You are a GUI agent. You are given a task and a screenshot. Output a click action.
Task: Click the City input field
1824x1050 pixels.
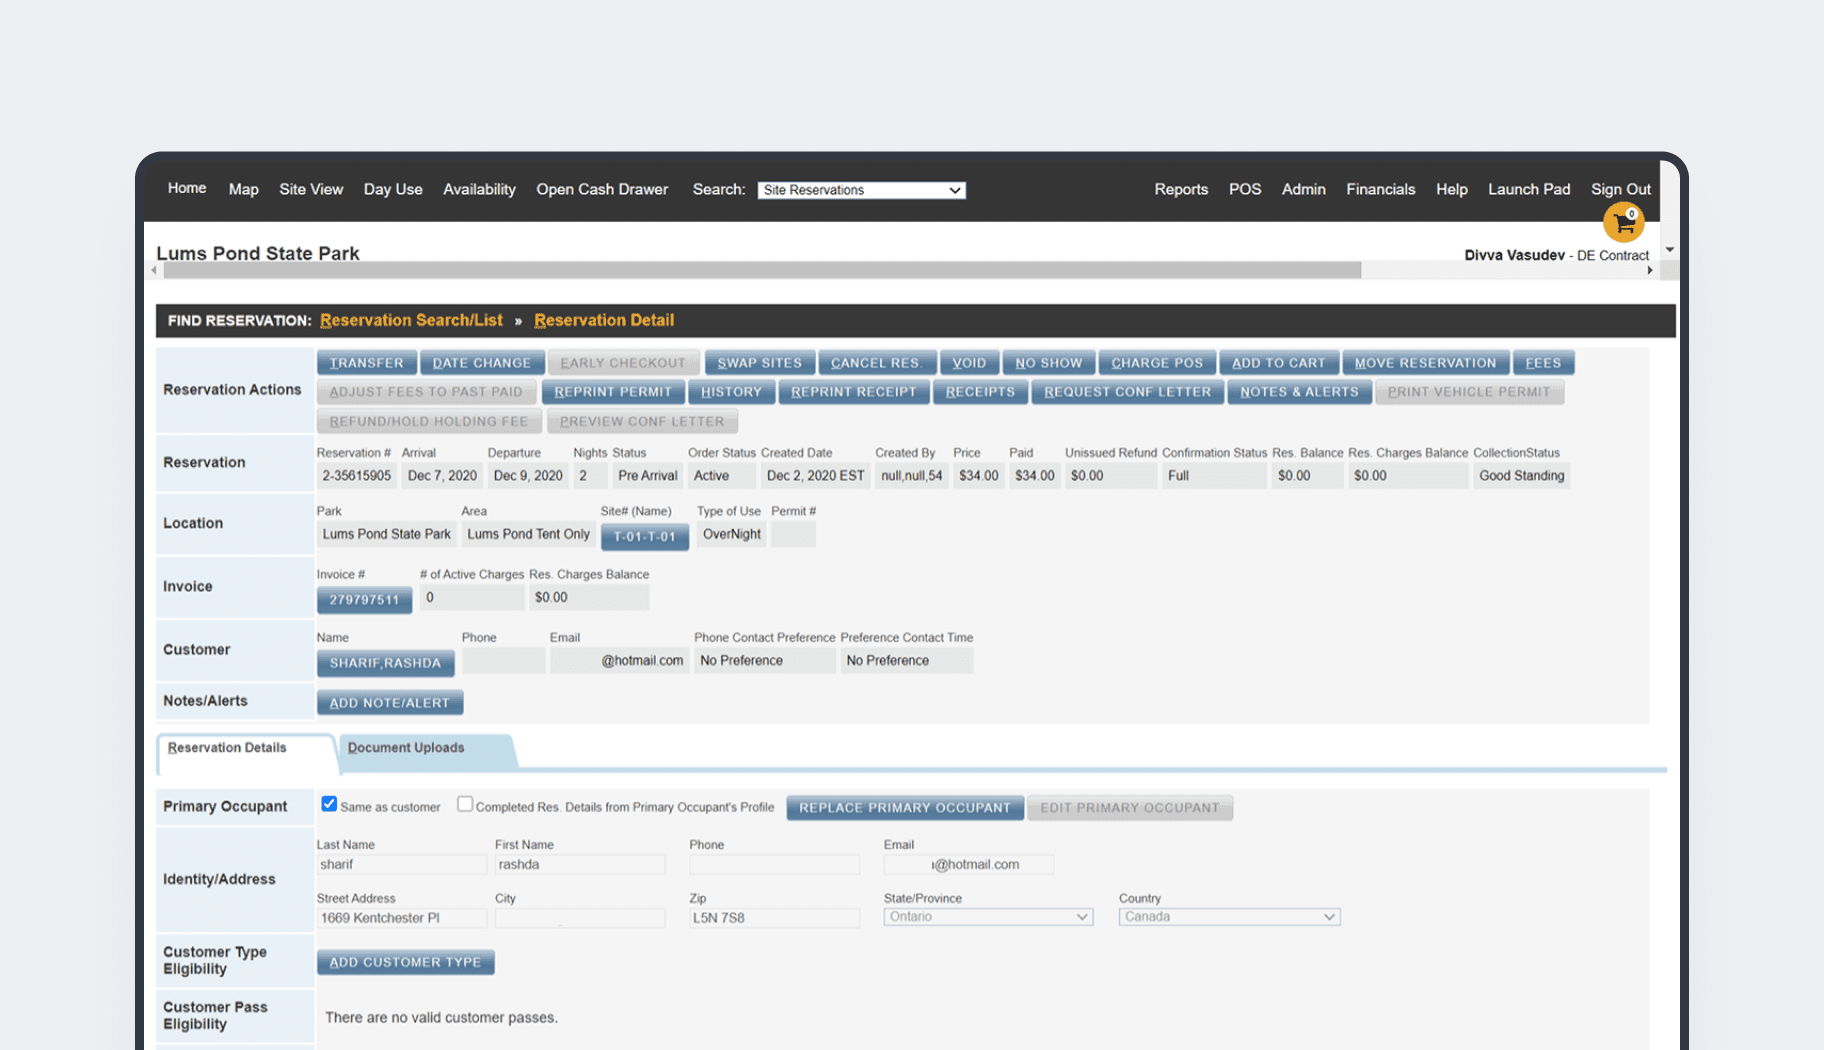pos(580,918)
